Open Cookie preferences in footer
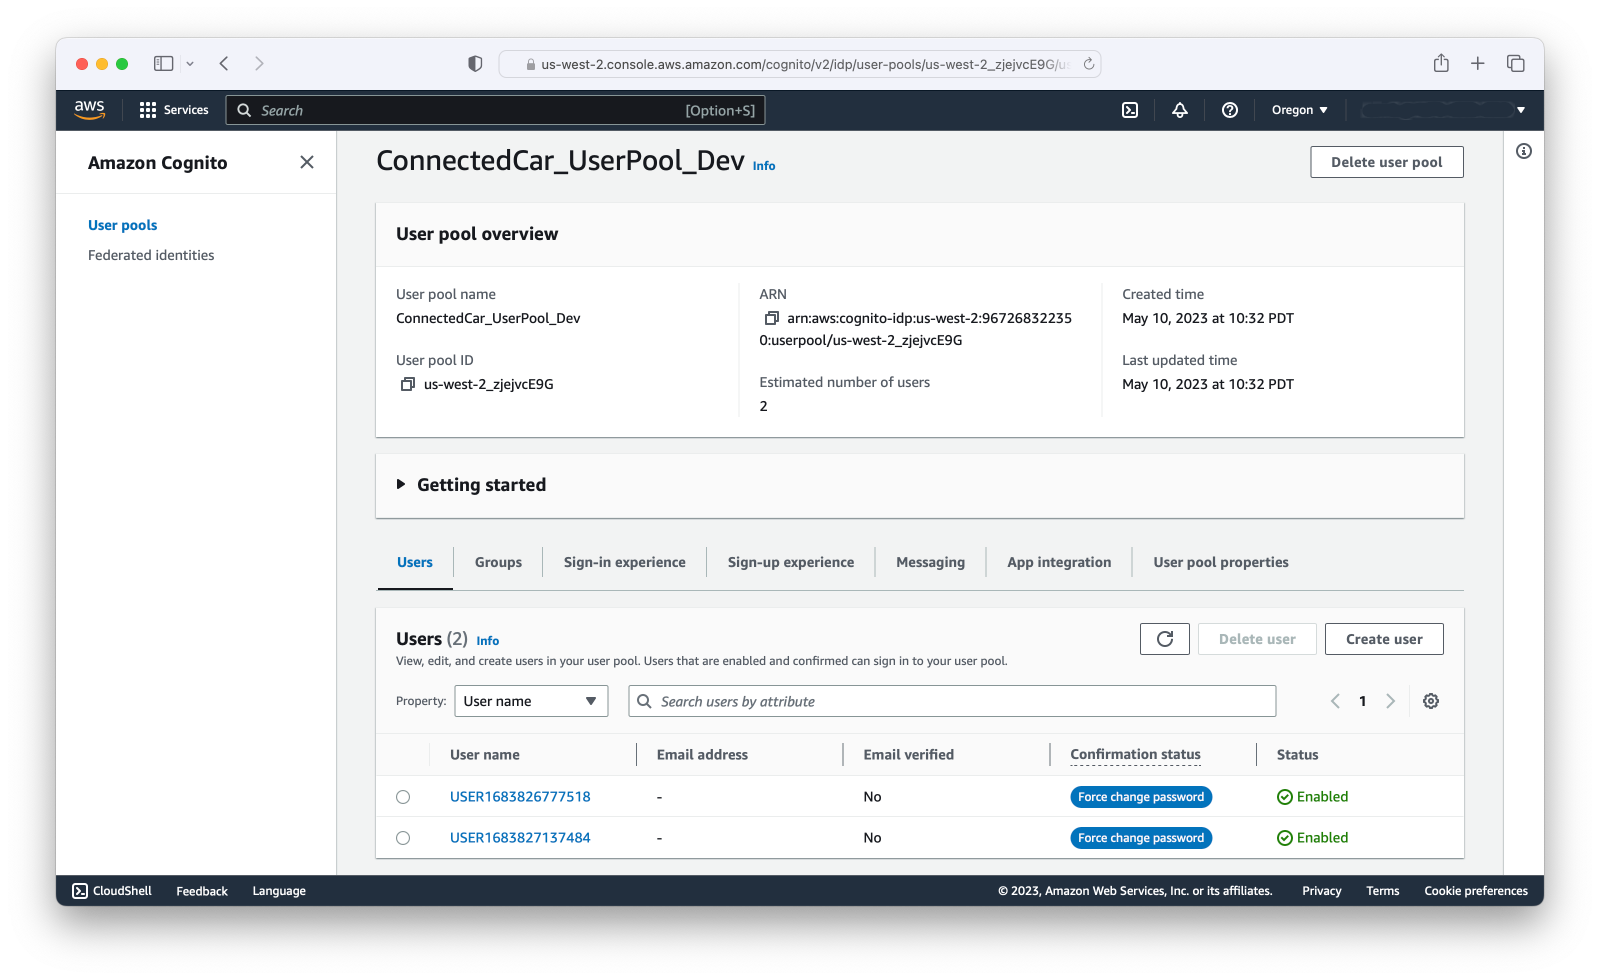The width and height of the screenshot is (1600, 980). [1476, 891]
